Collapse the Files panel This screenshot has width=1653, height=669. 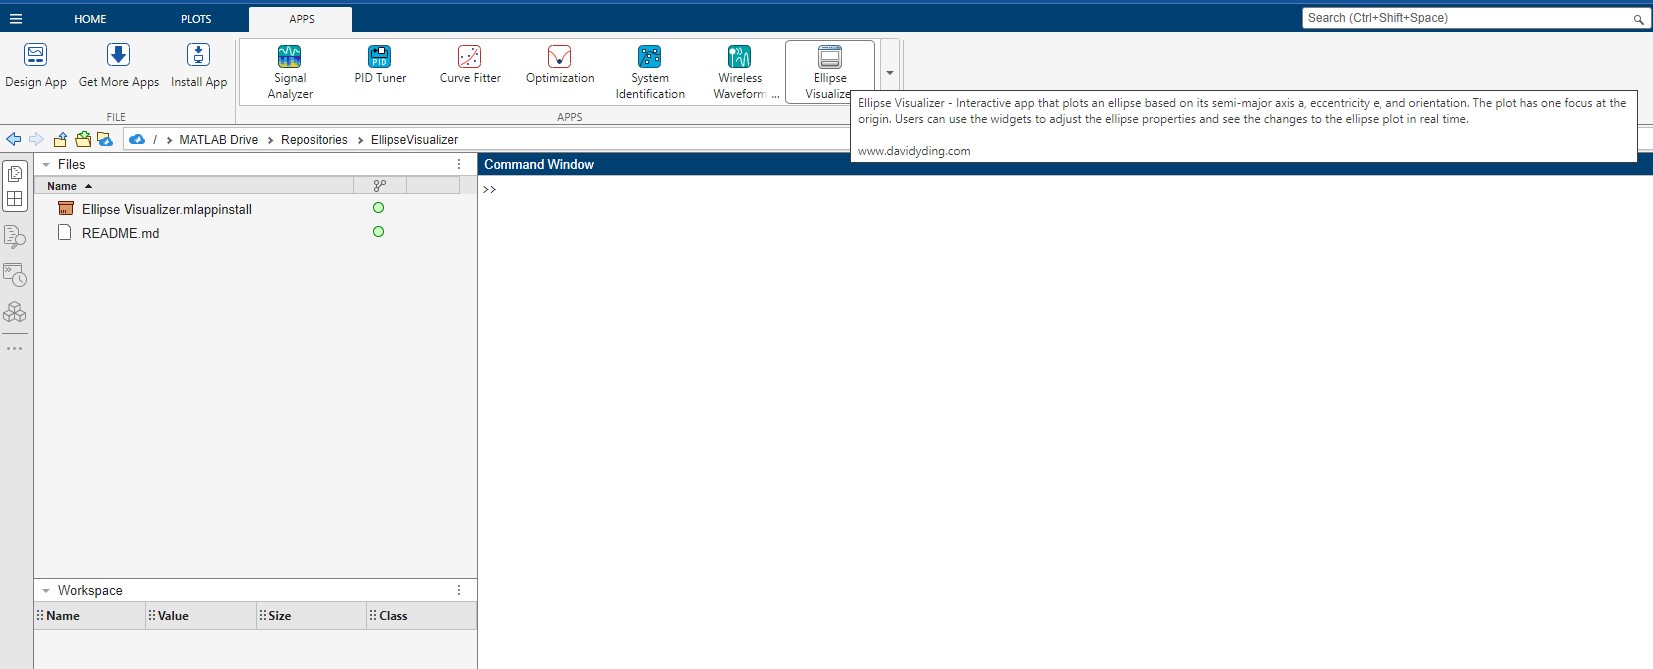coord(46,164)
